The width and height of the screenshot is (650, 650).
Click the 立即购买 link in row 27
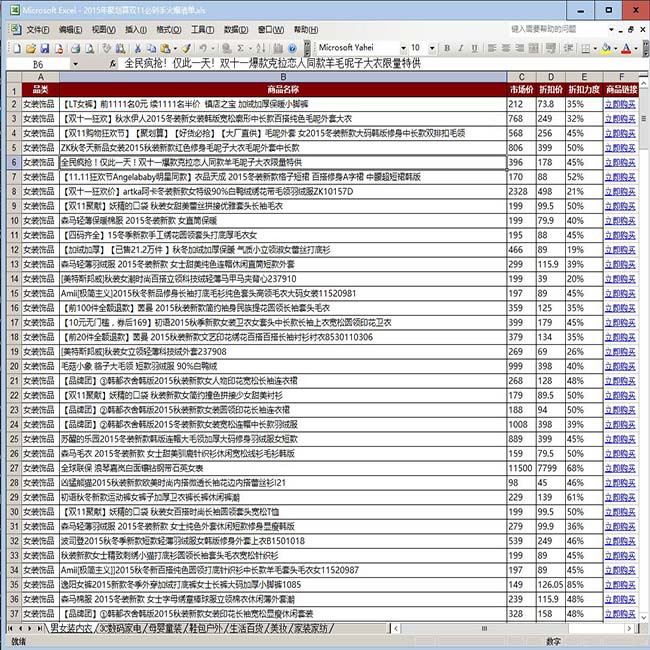620,468
